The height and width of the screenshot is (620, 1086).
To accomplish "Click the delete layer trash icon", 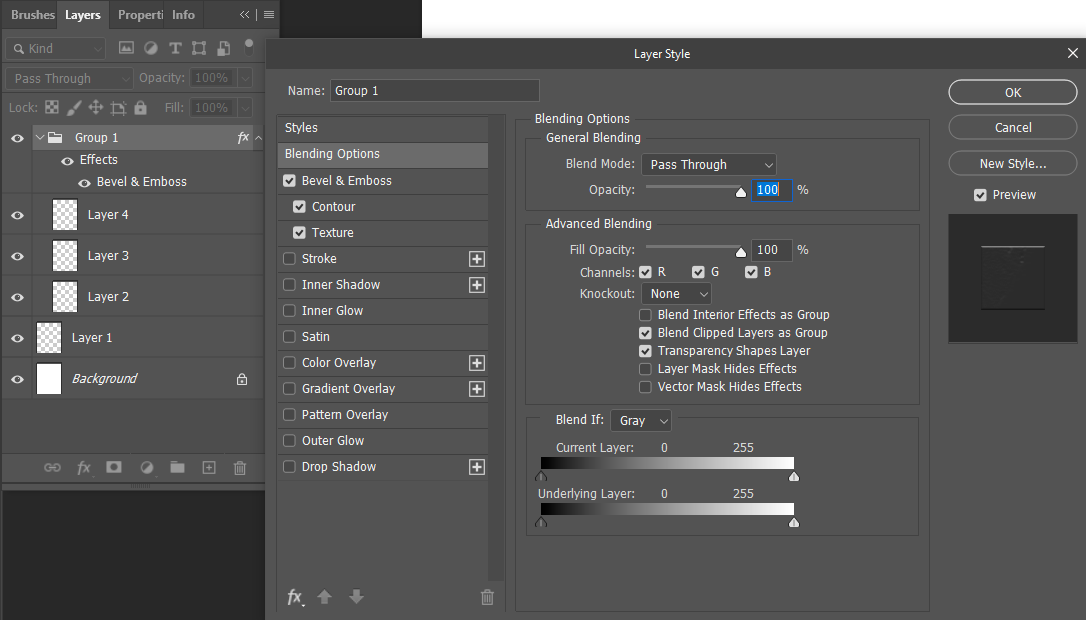I will point(240,467).
